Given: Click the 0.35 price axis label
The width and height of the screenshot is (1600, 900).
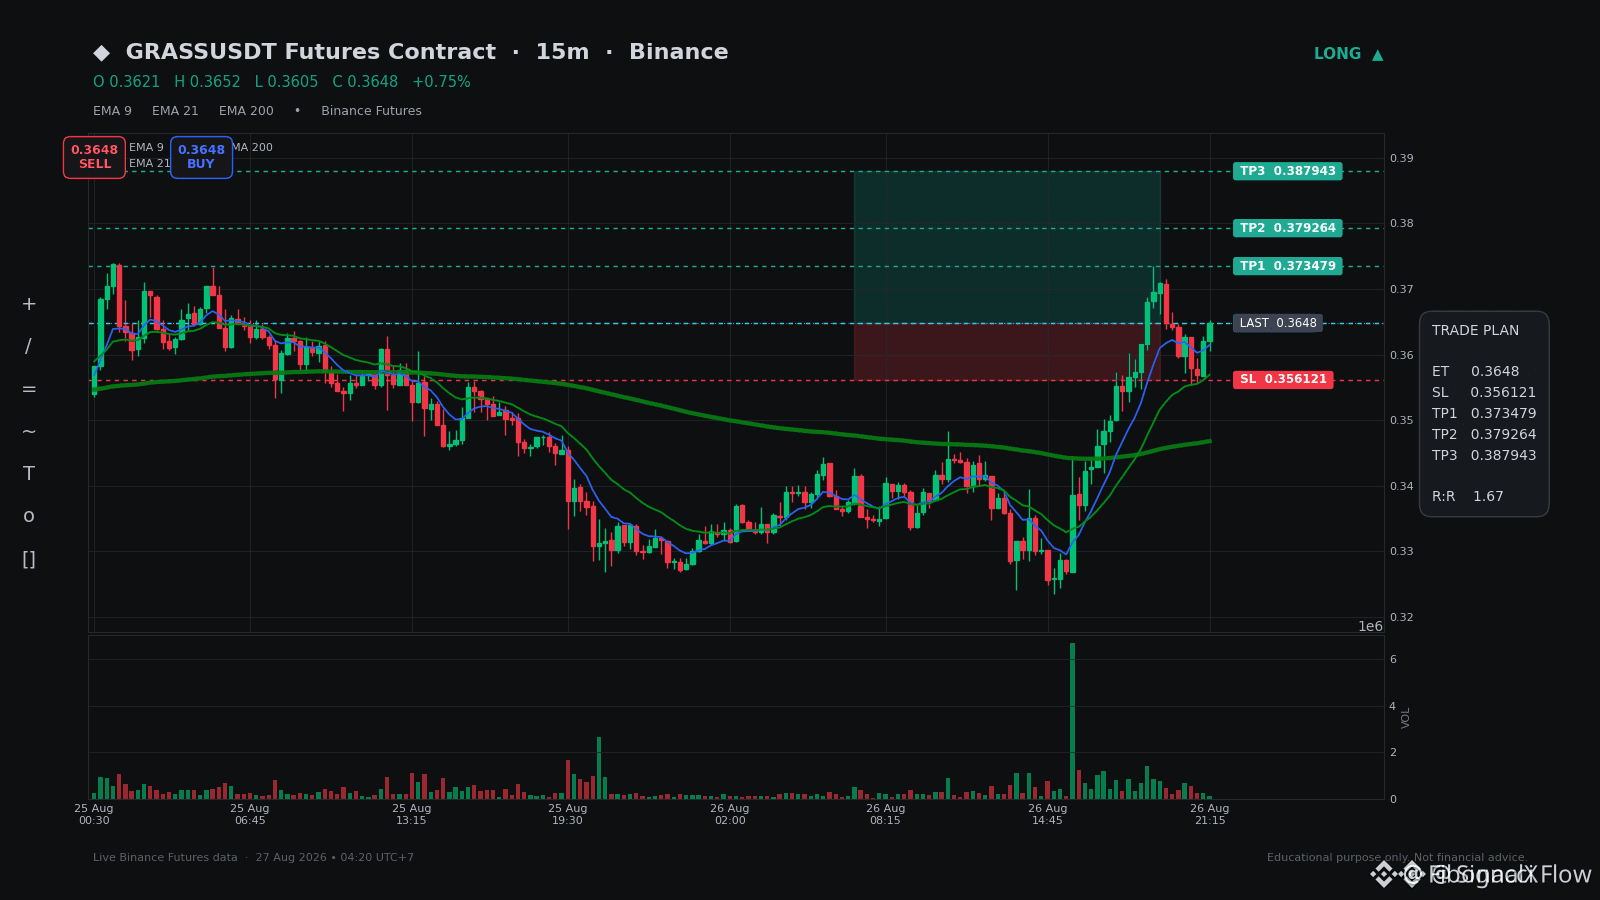Looking at the screenshot, I should click(1401, 421).
